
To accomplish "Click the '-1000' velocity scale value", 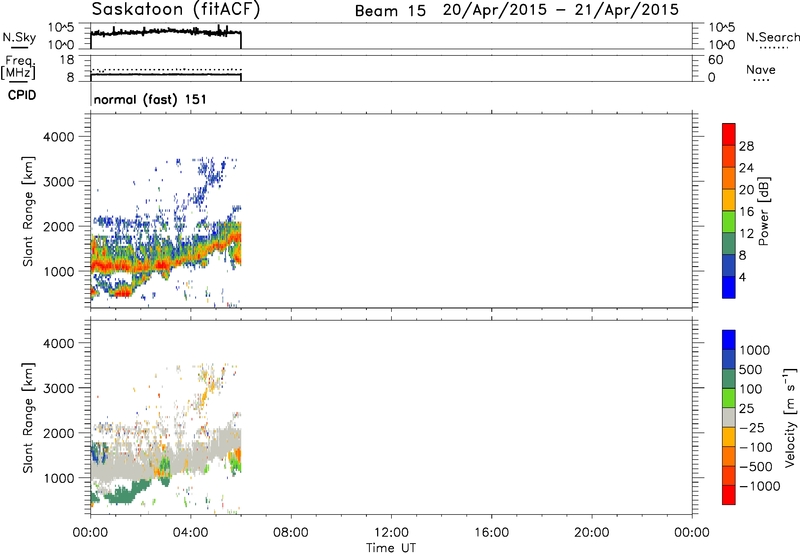I will click(759, 486).
